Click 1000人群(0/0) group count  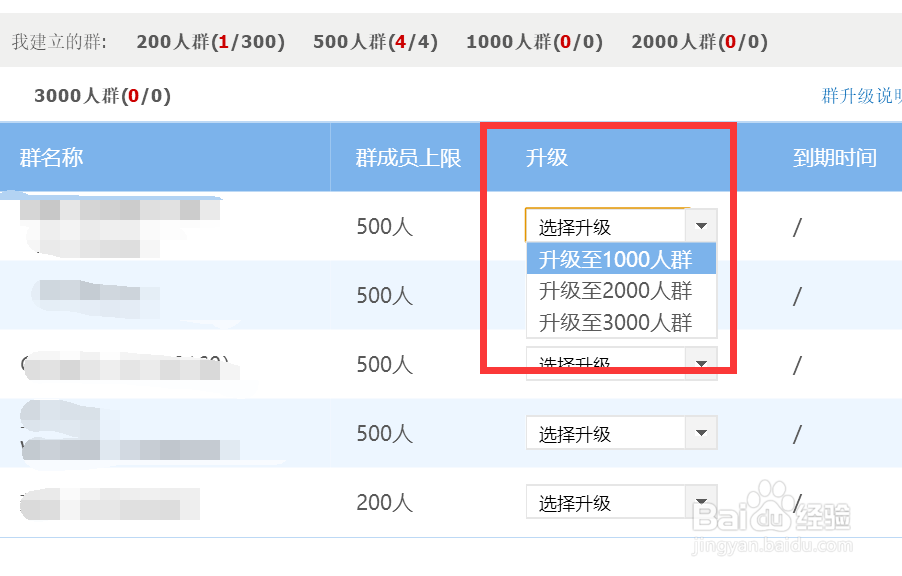[x=534, y=42]
